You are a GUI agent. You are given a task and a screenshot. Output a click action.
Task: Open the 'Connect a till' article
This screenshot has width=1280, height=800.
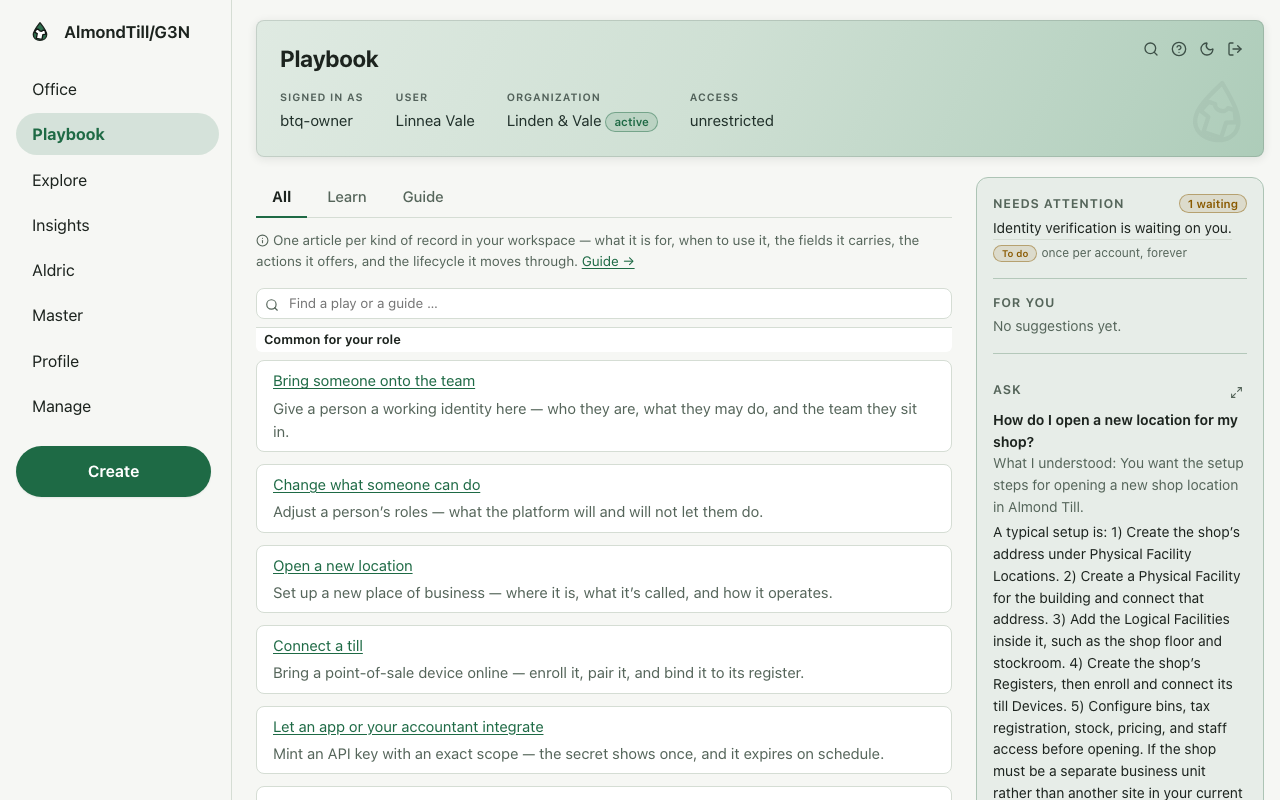318,646
